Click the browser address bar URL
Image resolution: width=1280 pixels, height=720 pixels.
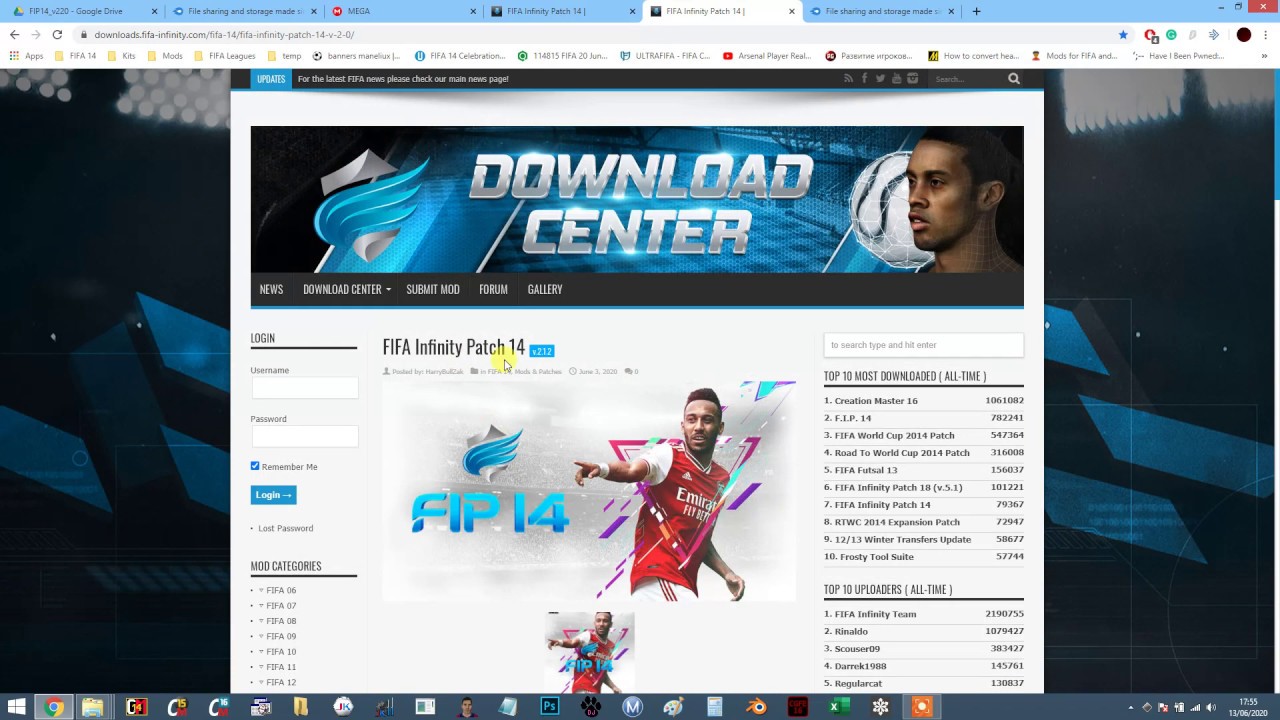[x=224, y=34]
